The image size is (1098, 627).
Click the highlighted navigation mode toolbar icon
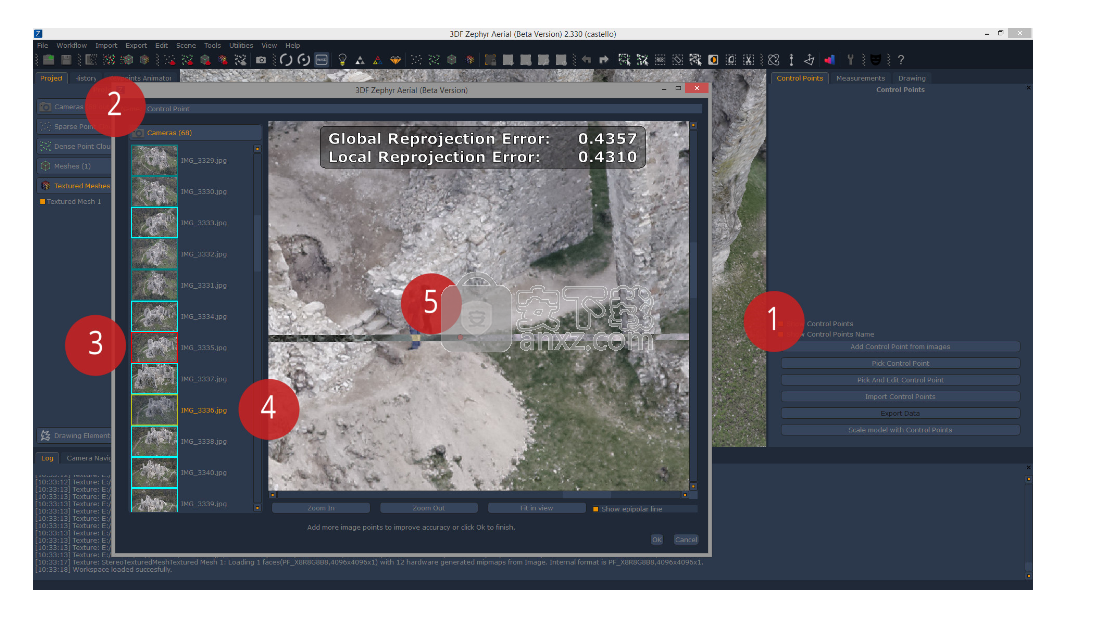tap(321, 60)
